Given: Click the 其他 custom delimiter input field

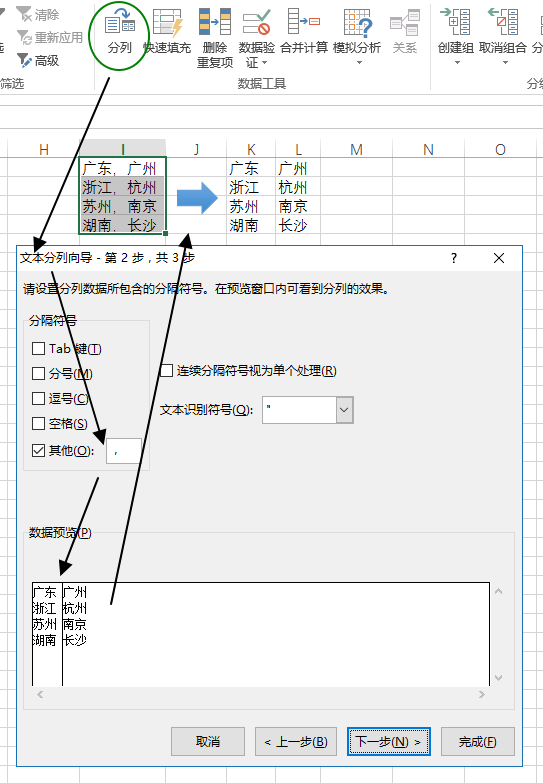Looking at the screenshot, I should (123, 451).
